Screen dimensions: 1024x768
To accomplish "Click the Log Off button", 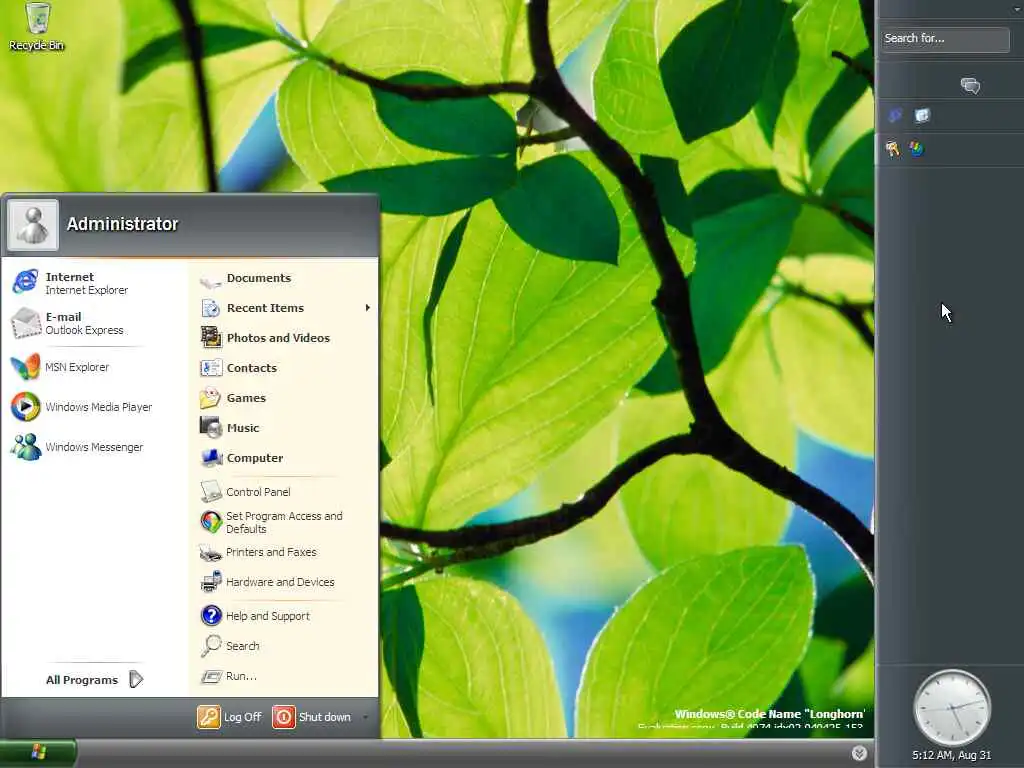I will [229, 717].
